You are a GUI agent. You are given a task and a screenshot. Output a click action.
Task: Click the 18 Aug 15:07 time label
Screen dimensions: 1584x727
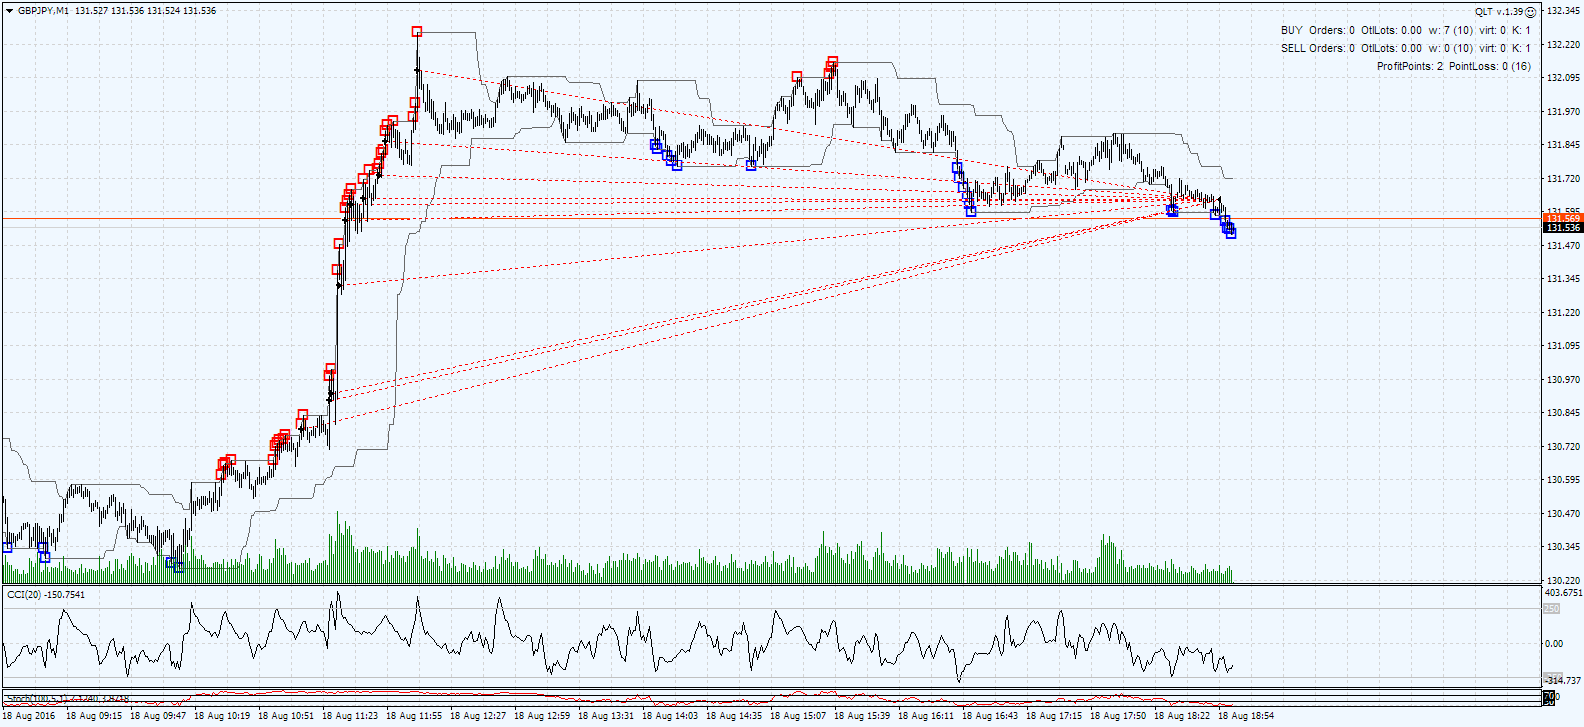point(798,716)
